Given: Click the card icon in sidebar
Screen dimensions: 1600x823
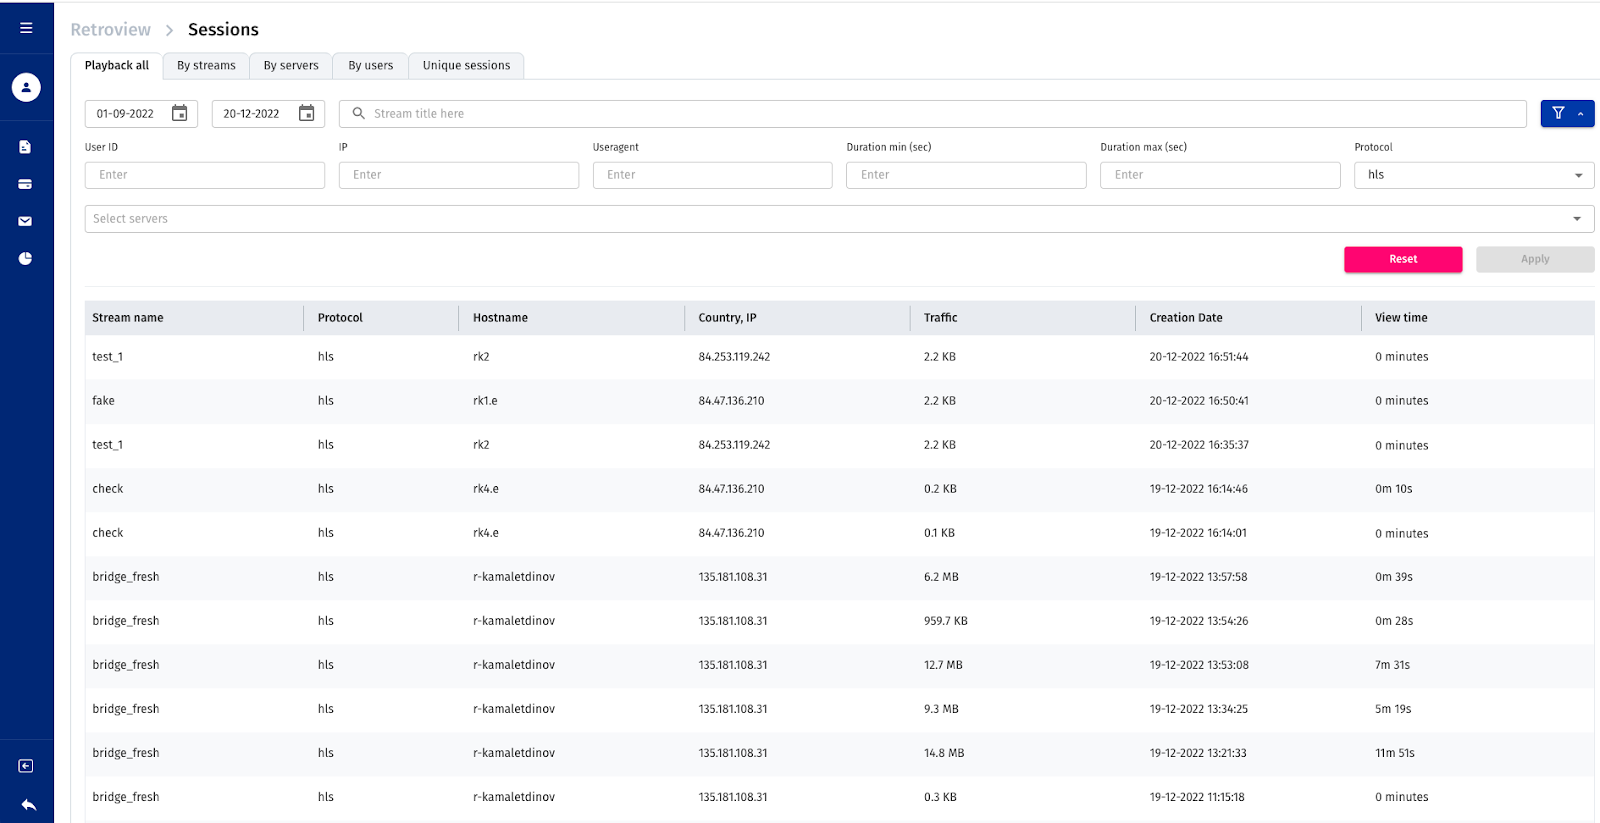Looking at the screenshot, I should point(25,184).
